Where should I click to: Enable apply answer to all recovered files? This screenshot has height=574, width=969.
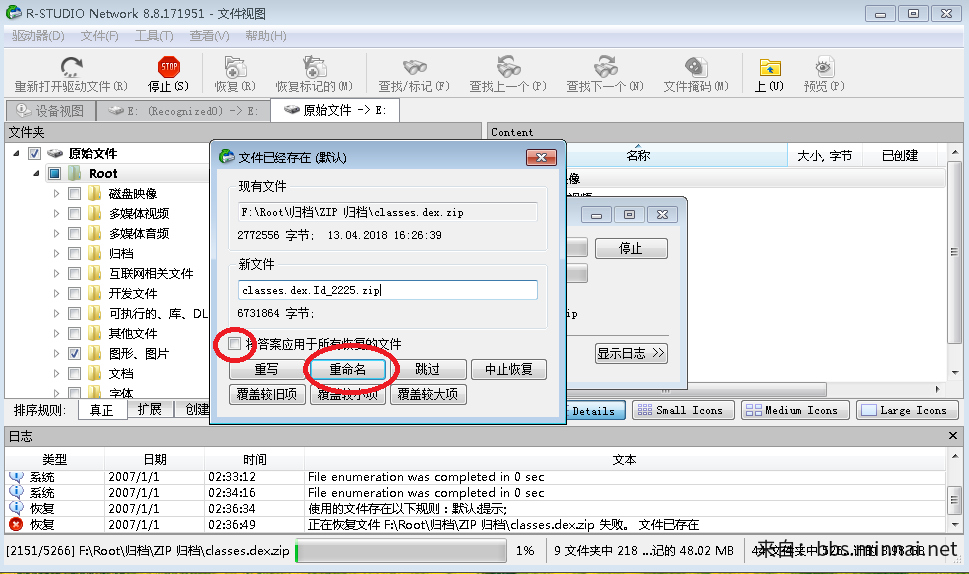(234, 344)
